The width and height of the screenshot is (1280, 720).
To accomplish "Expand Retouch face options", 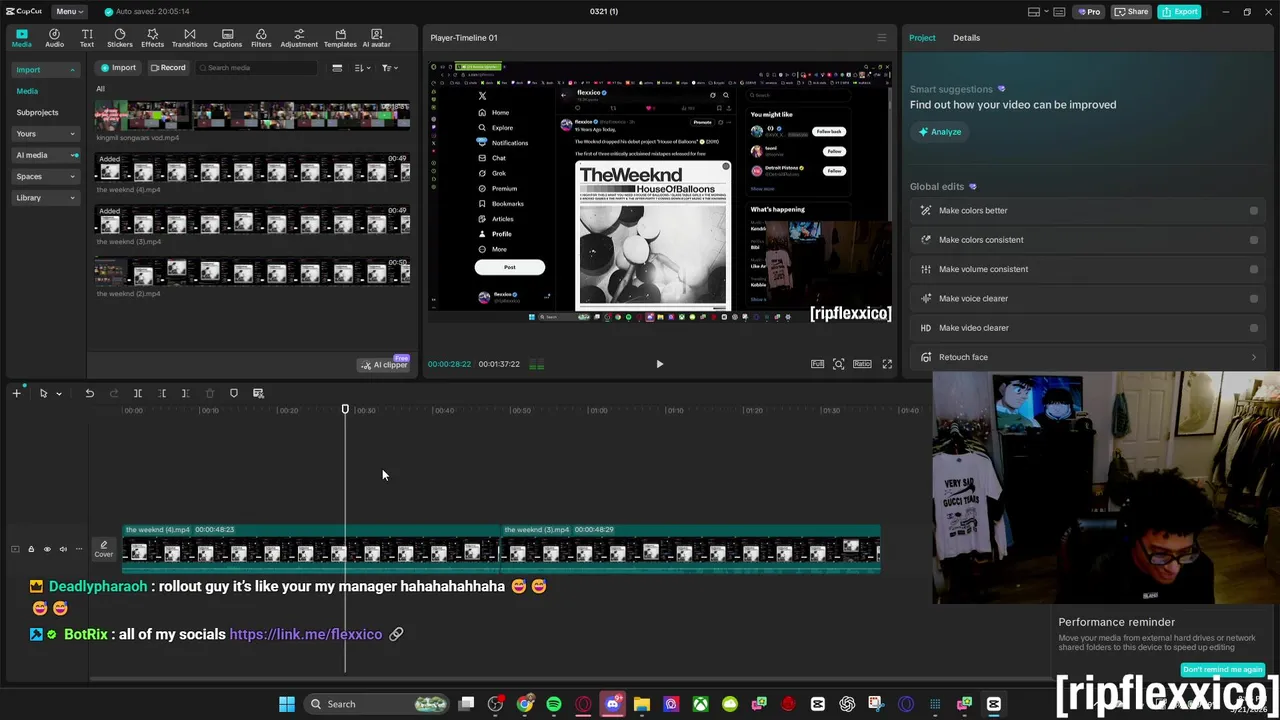I will 1254,357.
